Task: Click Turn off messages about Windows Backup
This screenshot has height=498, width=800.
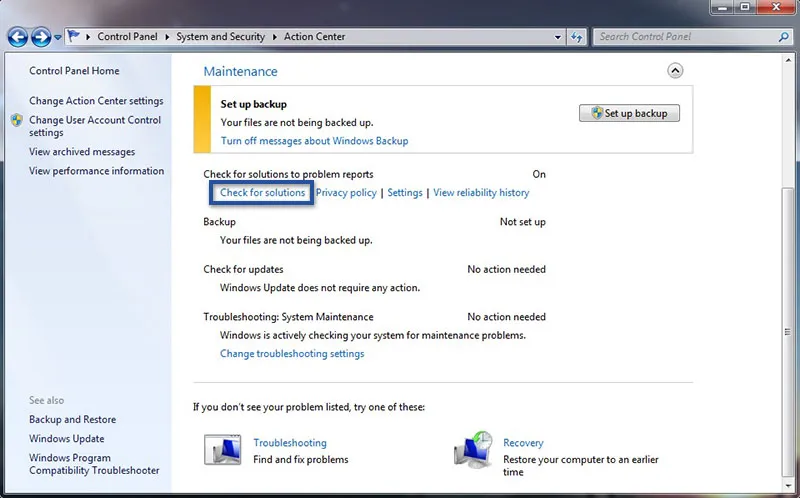Action: click(314, 141)
